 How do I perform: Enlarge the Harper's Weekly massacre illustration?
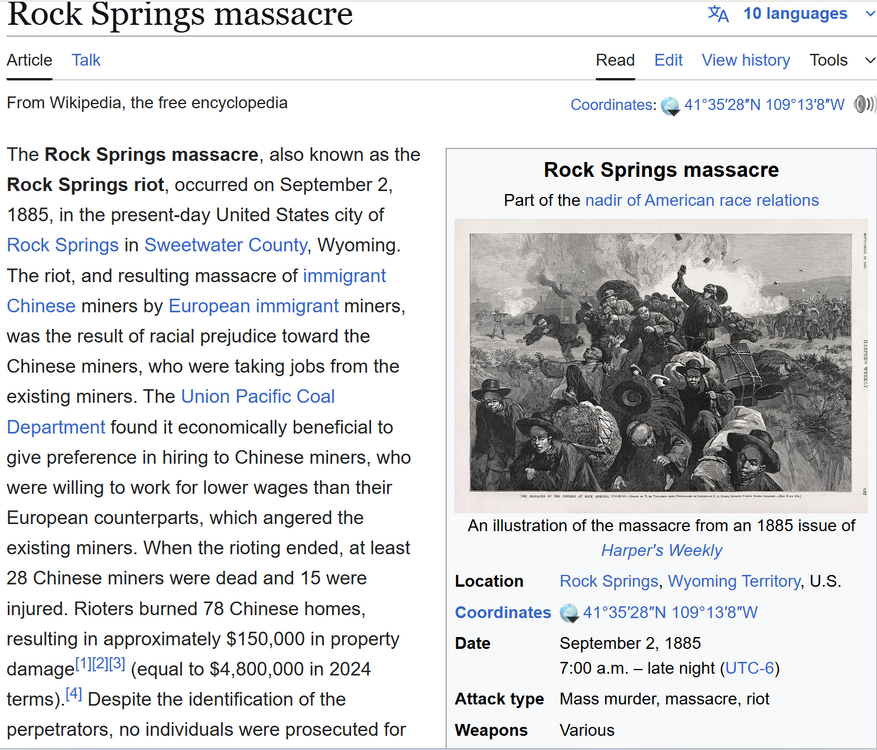[661, 365]
